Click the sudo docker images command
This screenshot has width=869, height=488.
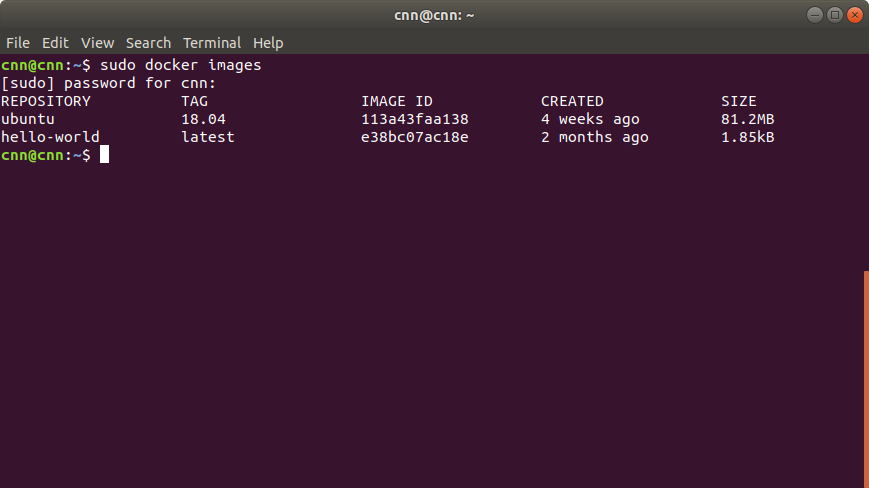[180, 65]
